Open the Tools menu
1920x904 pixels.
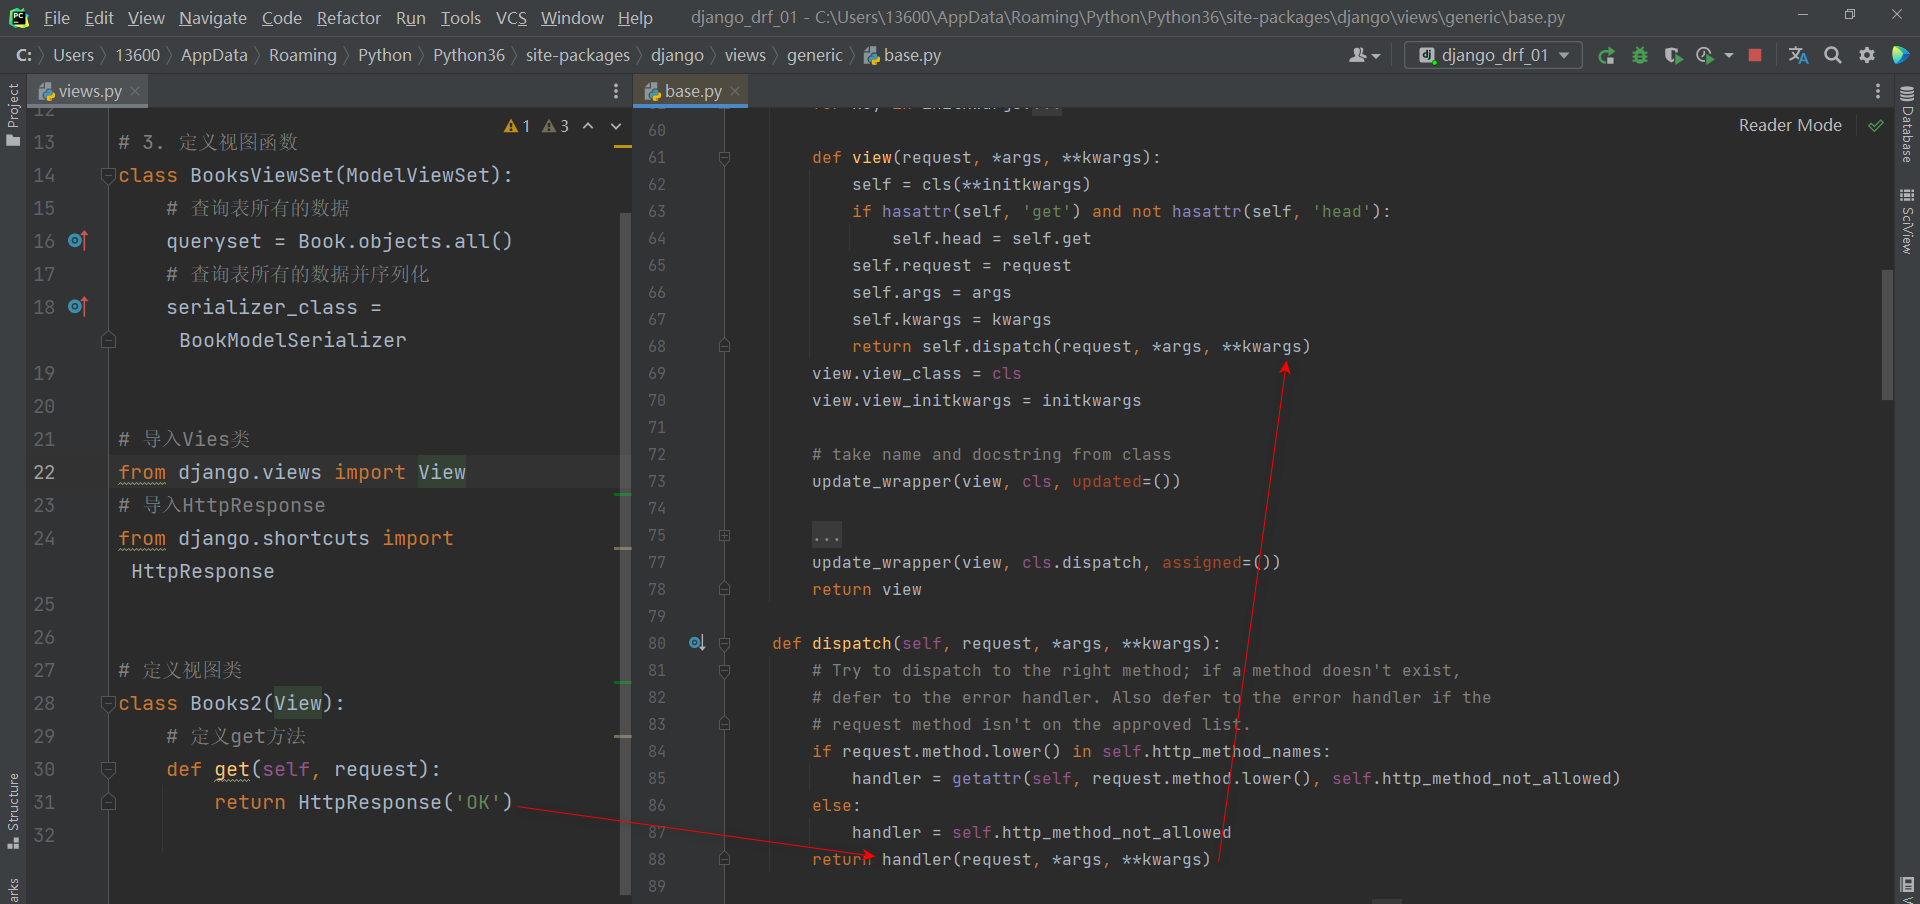tap(460, 18)
